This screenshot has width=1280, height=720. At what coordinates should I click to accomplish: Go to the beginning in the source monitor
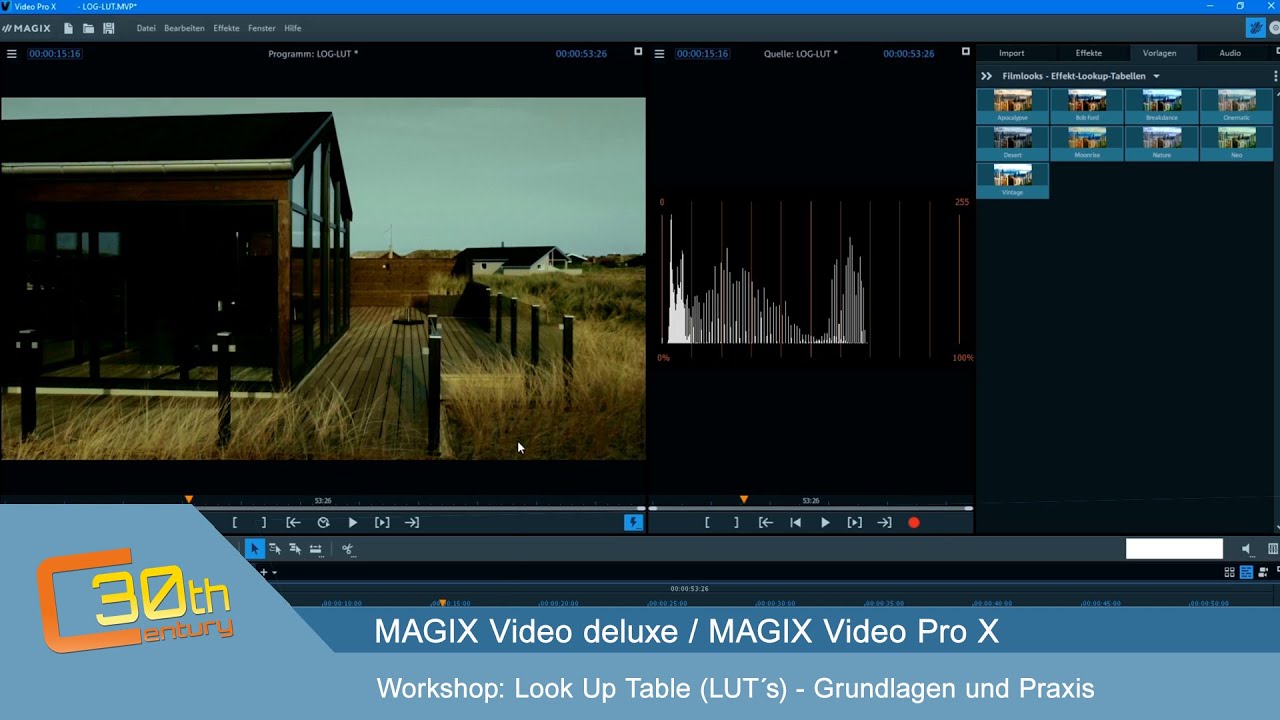tap(795, 522)
